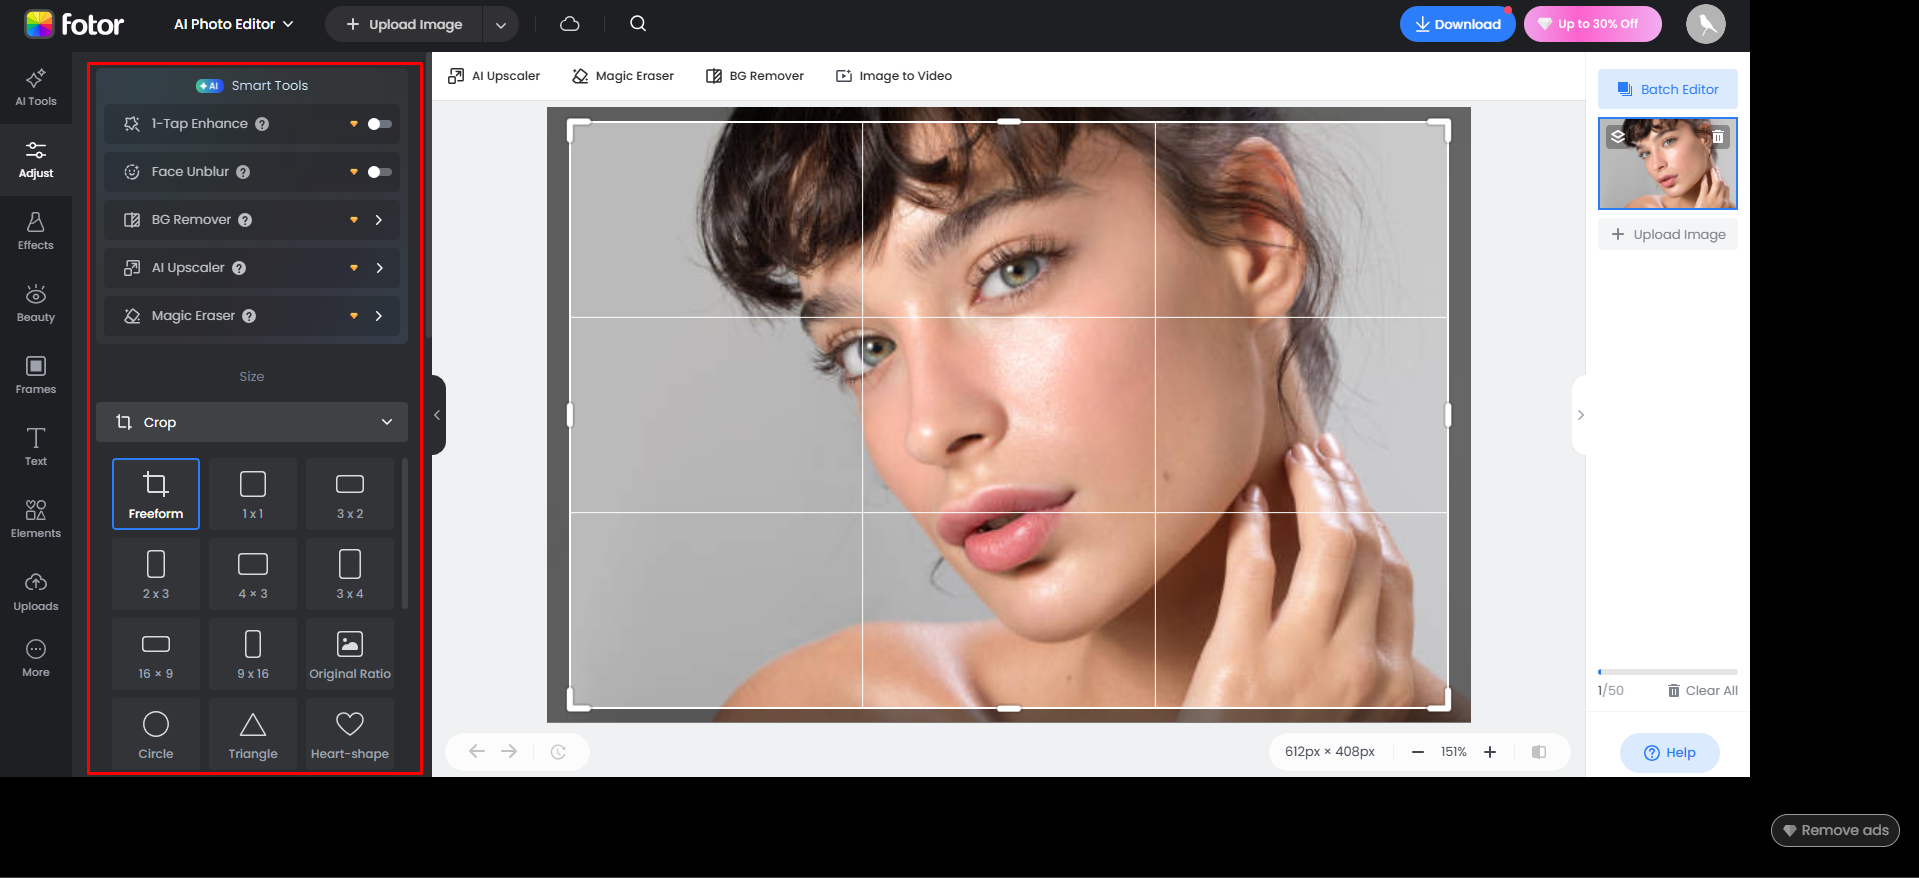Screen dimensions: 1919x878
Task: Open Image to Video tool
Action: (x=894, y=76)
